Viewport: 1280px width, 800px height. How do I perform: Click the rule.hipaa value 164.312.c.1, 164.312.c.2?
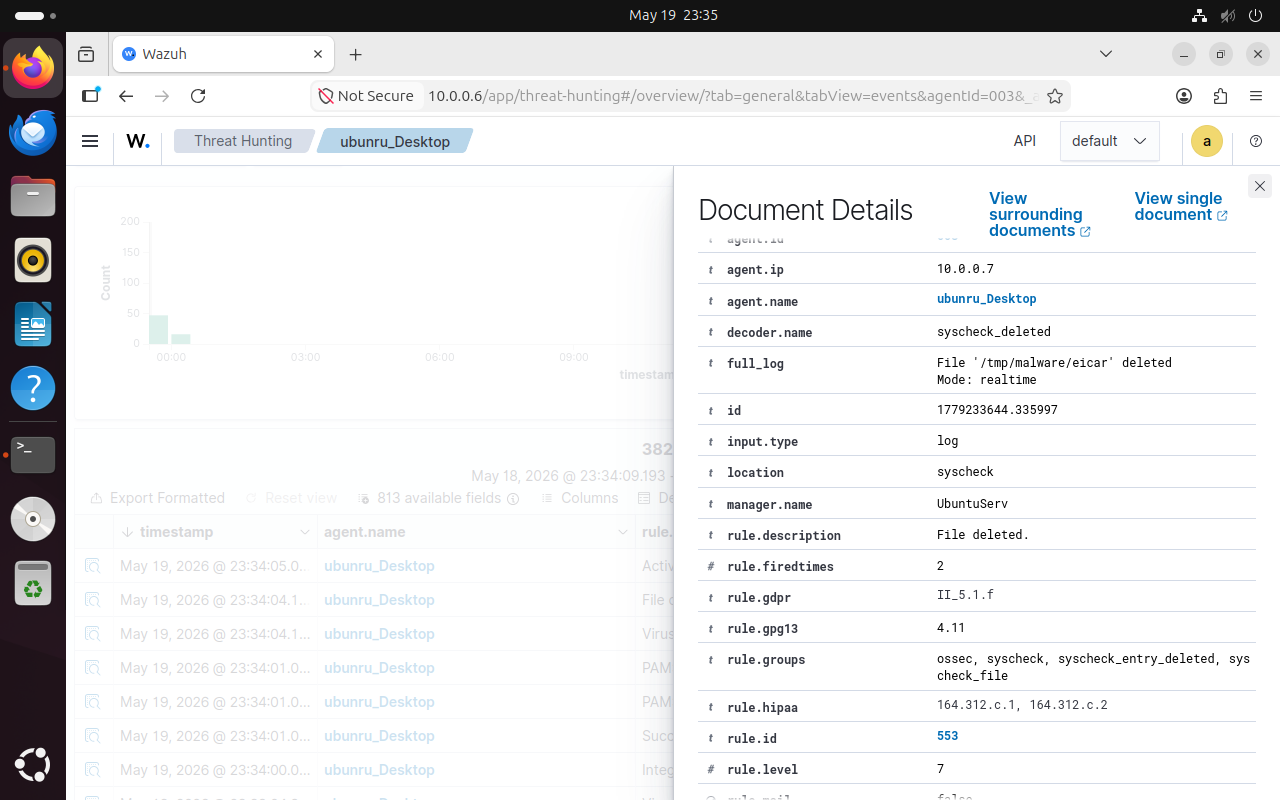[1022, 705]
